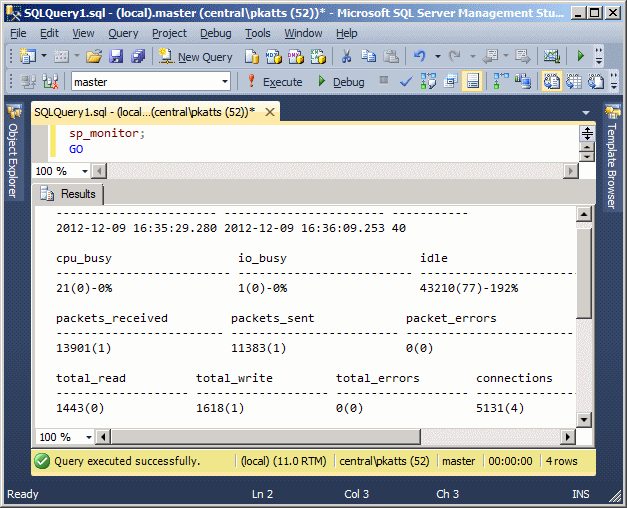Click the Cancel Executing Query stop icon
Screen dimensions: 627x508
tap(383, 81)
